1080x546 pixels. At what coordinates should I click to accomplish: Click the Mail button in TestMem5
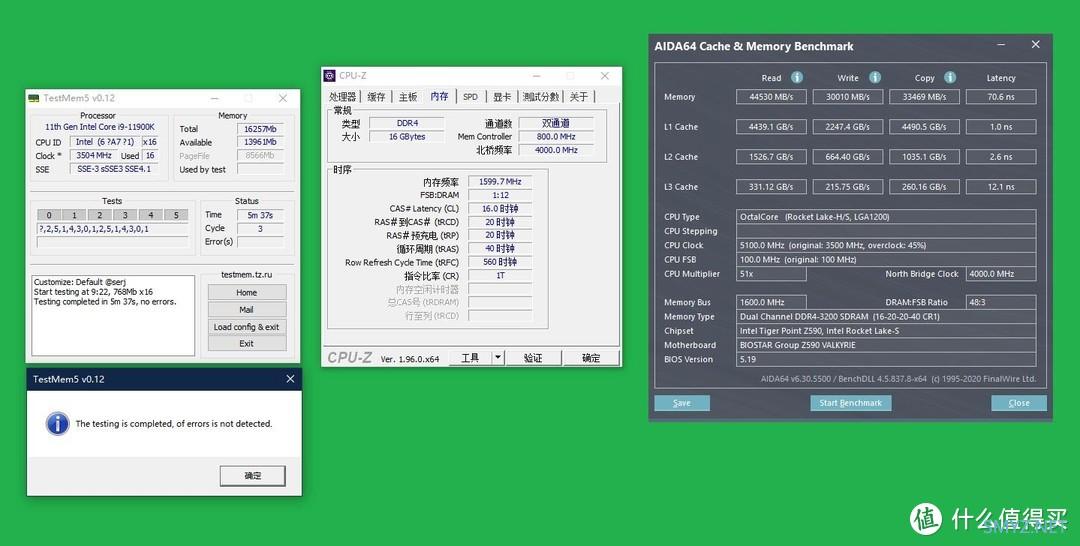point(247,310)
